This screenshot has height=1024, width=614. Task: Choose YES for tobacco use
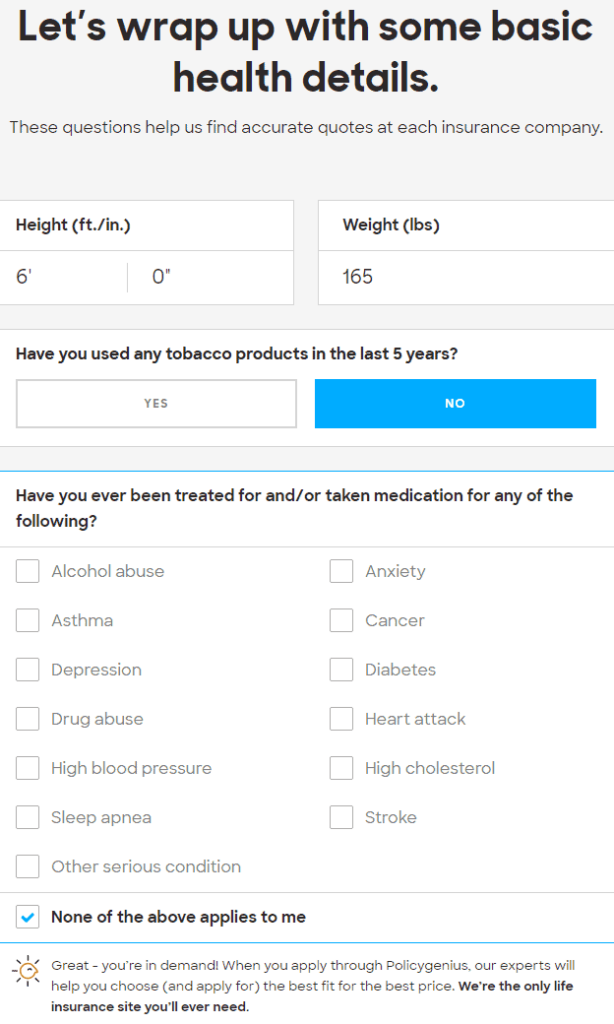pos(156,404)
